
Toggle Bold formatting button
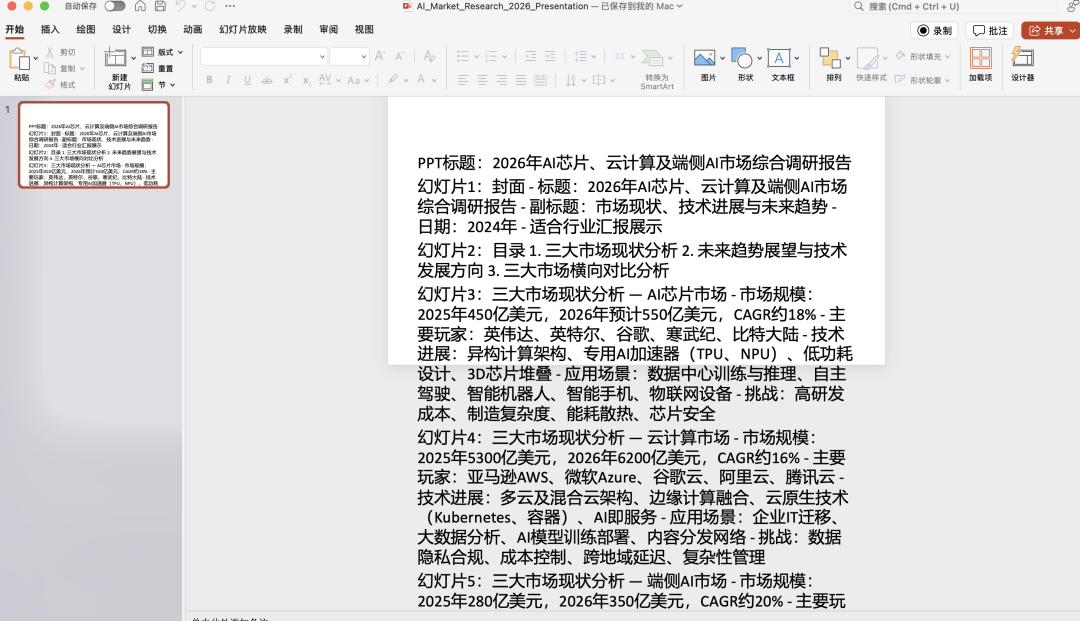click(x=209, y=80)
